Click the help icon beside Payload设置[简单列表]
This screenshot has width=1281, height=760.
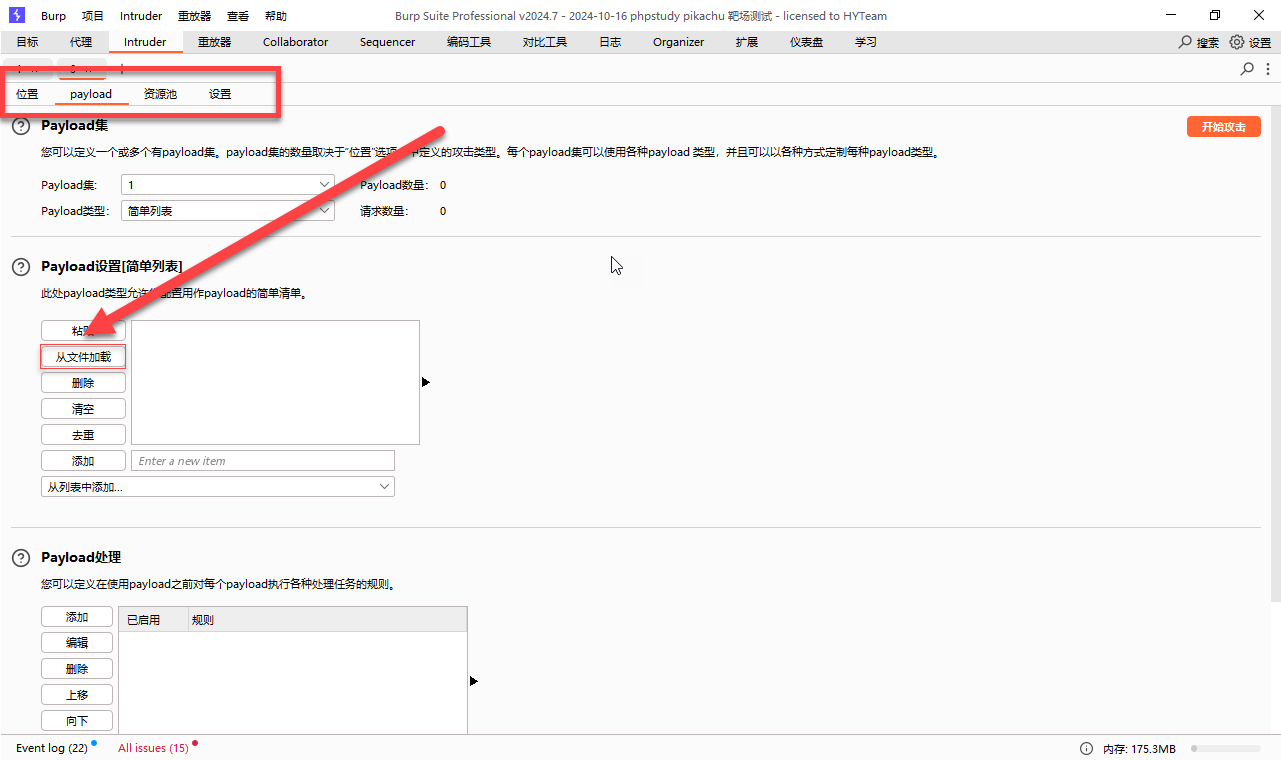click(x=20, y=267)
